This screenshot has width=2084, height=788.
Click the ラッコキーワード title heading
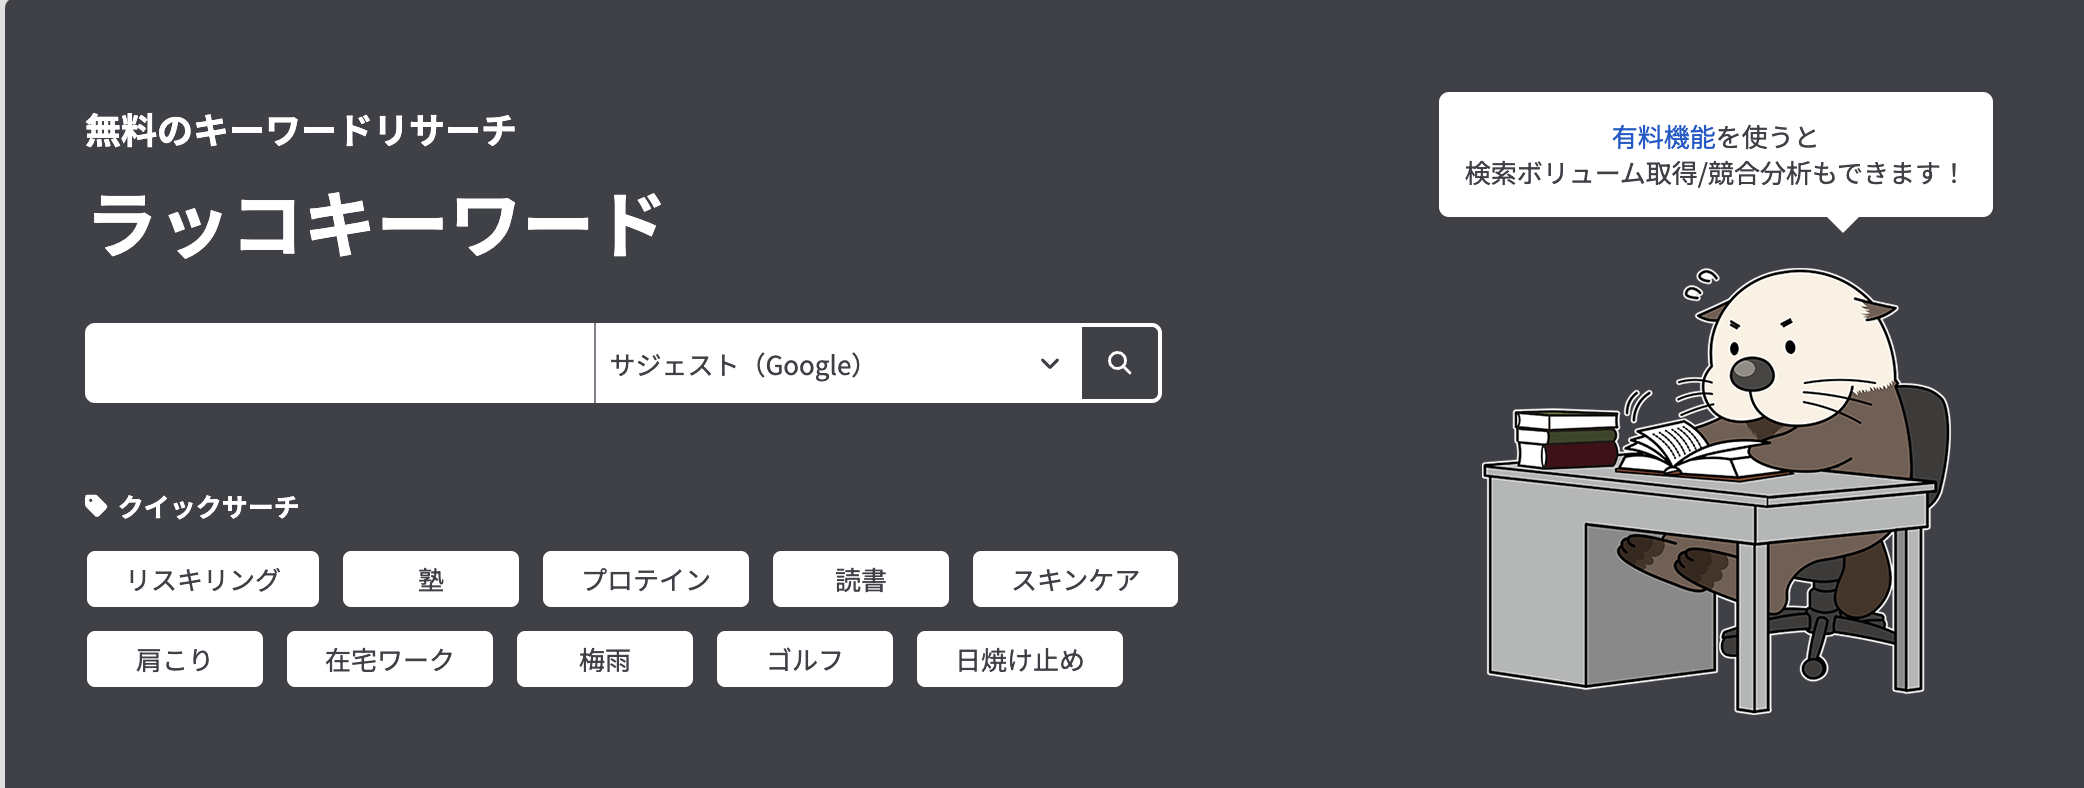(x=376, y=224)
